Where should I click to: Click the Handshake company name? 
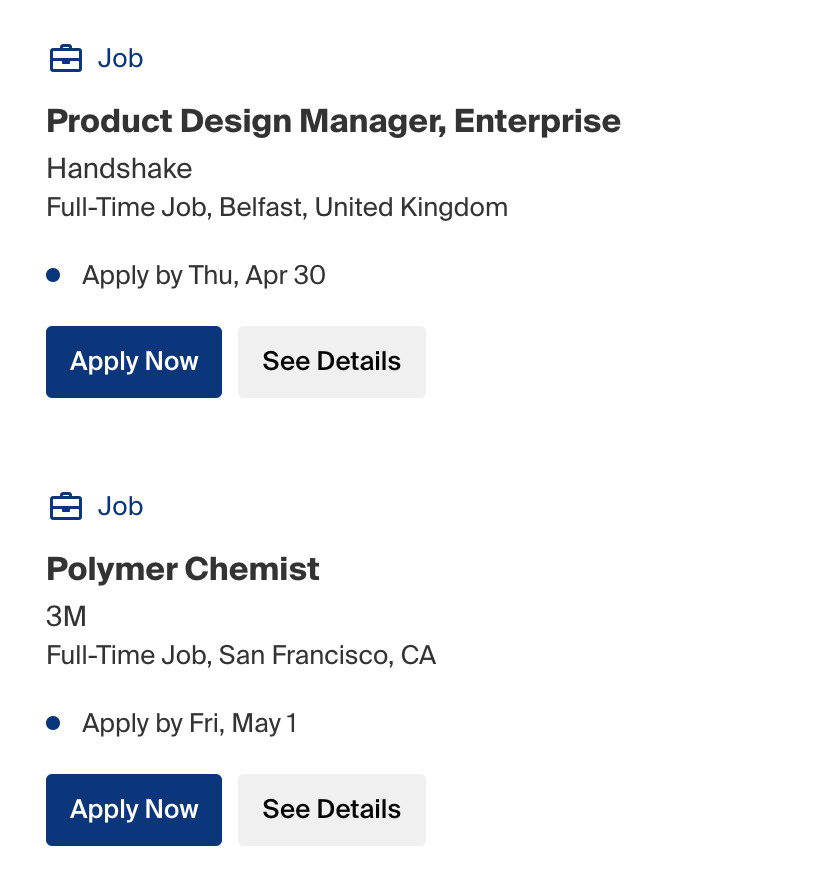119,169
